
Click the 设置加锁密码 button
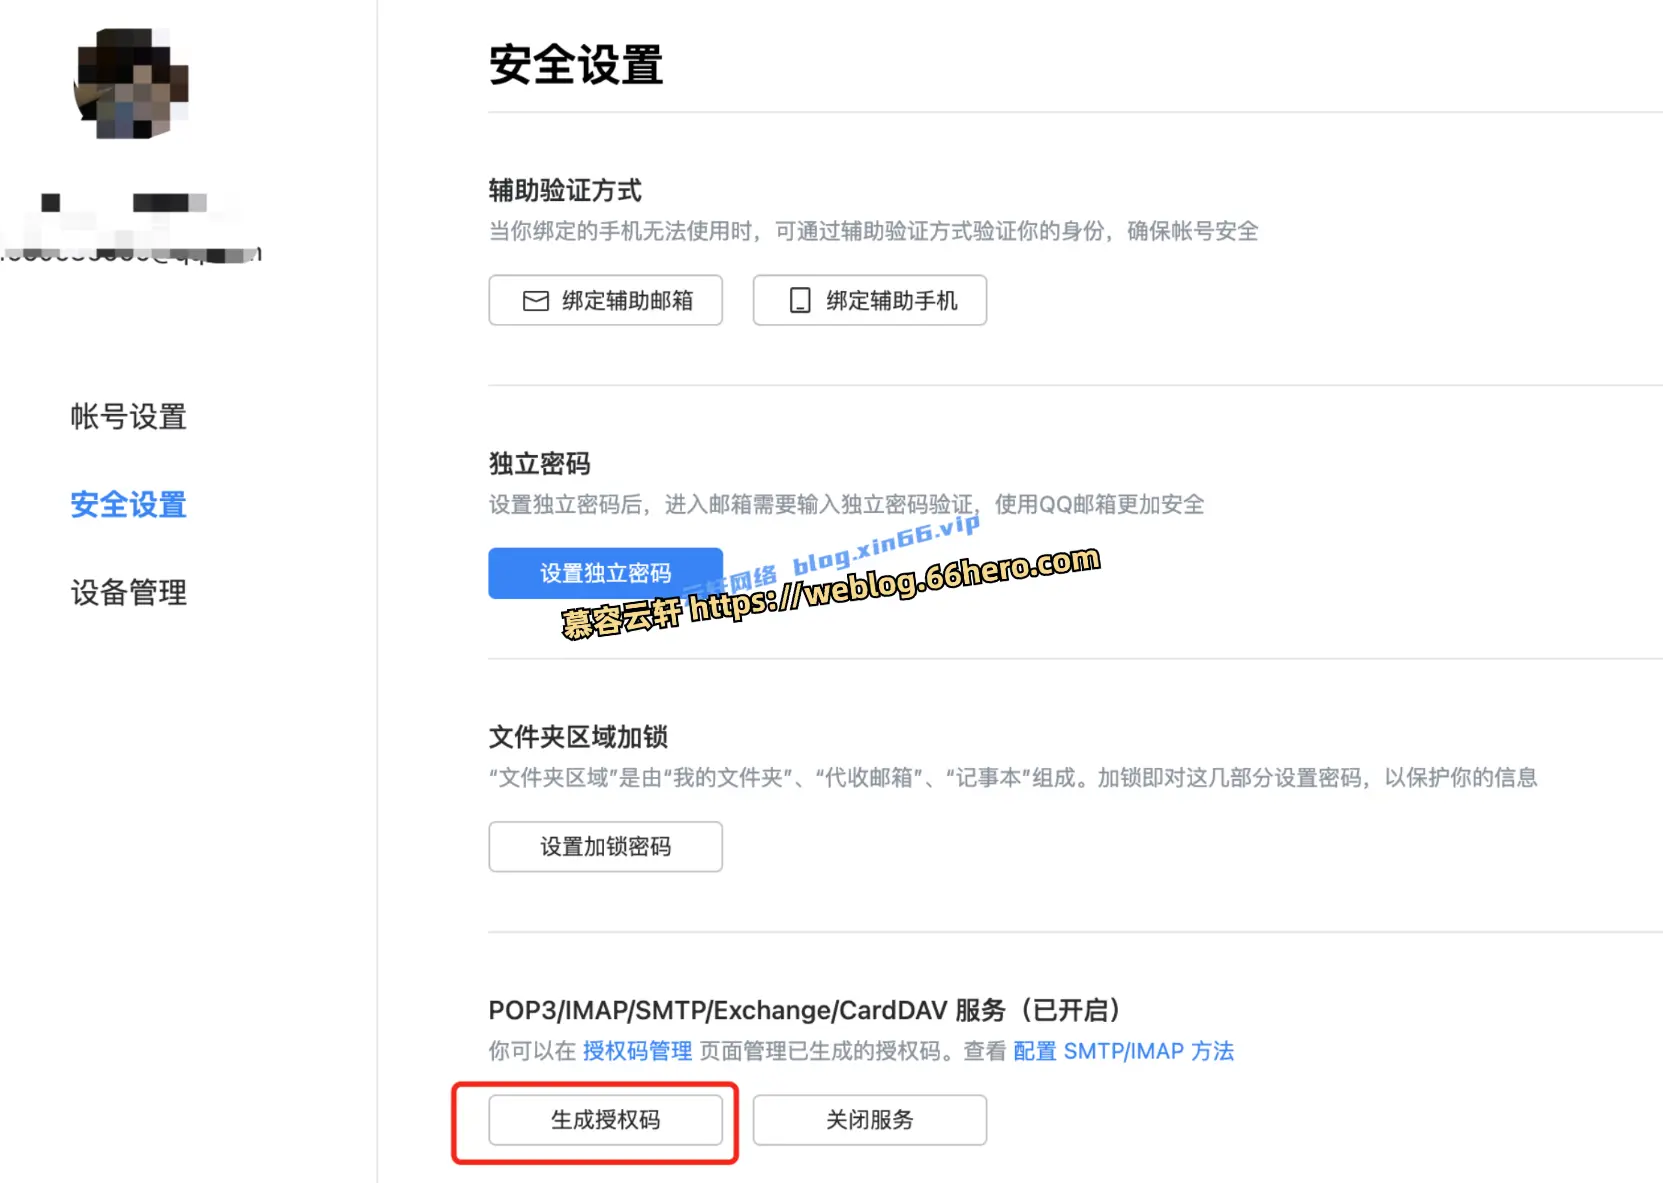tap(605, 847)
